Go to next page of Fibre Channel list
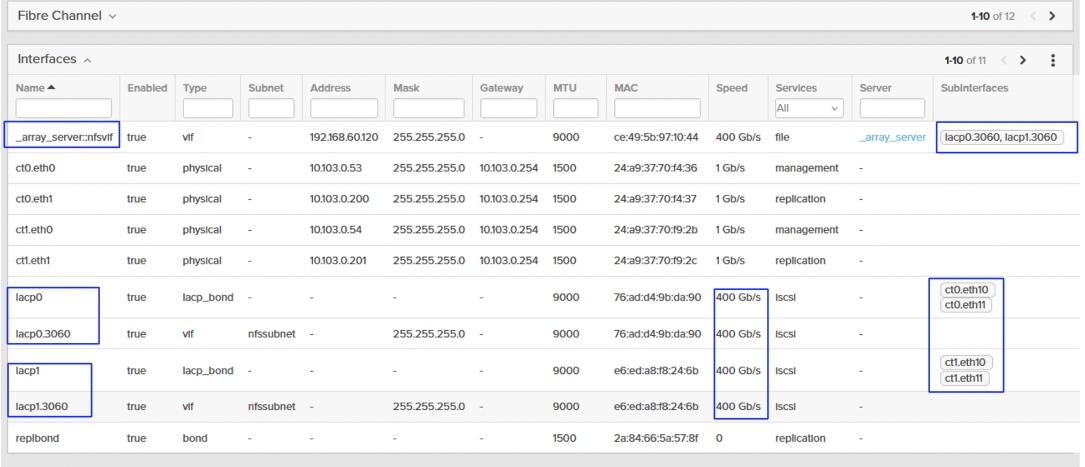Image resolution: width=1085 pixels, height=467 pixels. tap(1052, 16)
